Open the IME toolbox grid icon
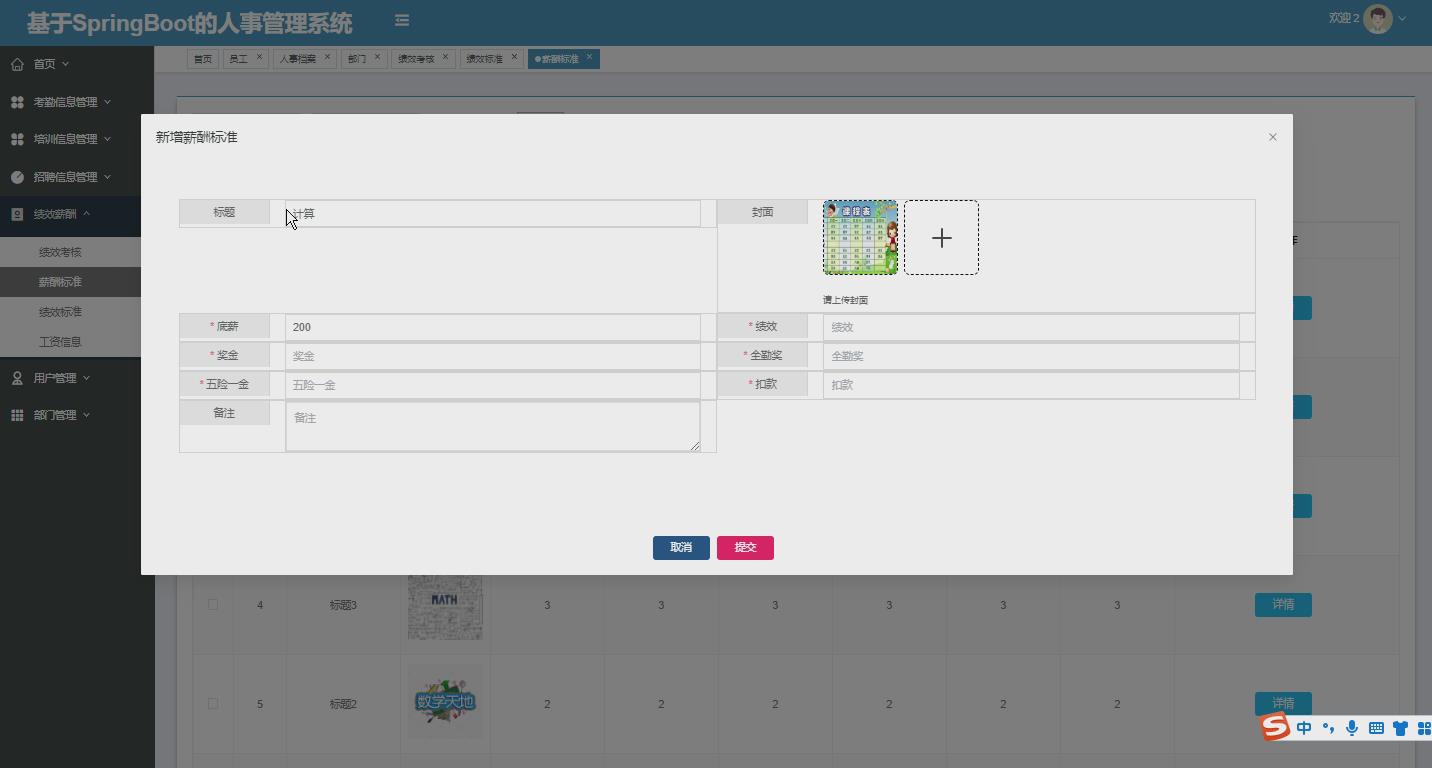 [x=1424, y=728]
